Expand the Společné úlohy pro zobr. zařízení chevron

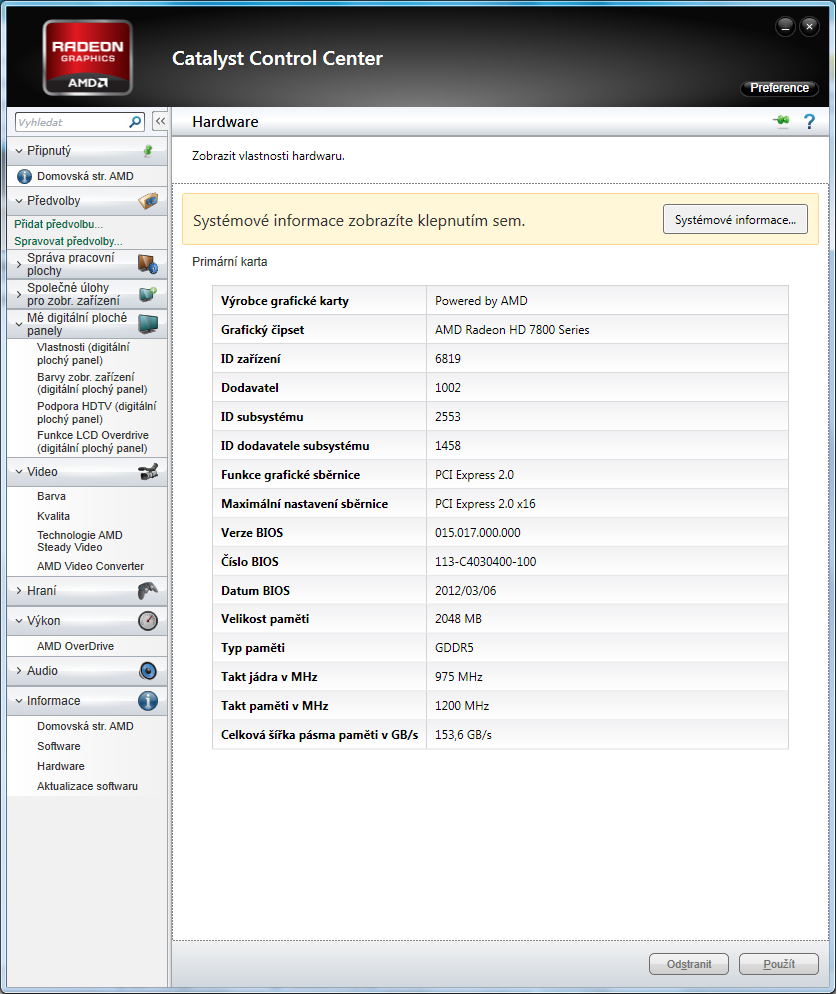(19, 294)
